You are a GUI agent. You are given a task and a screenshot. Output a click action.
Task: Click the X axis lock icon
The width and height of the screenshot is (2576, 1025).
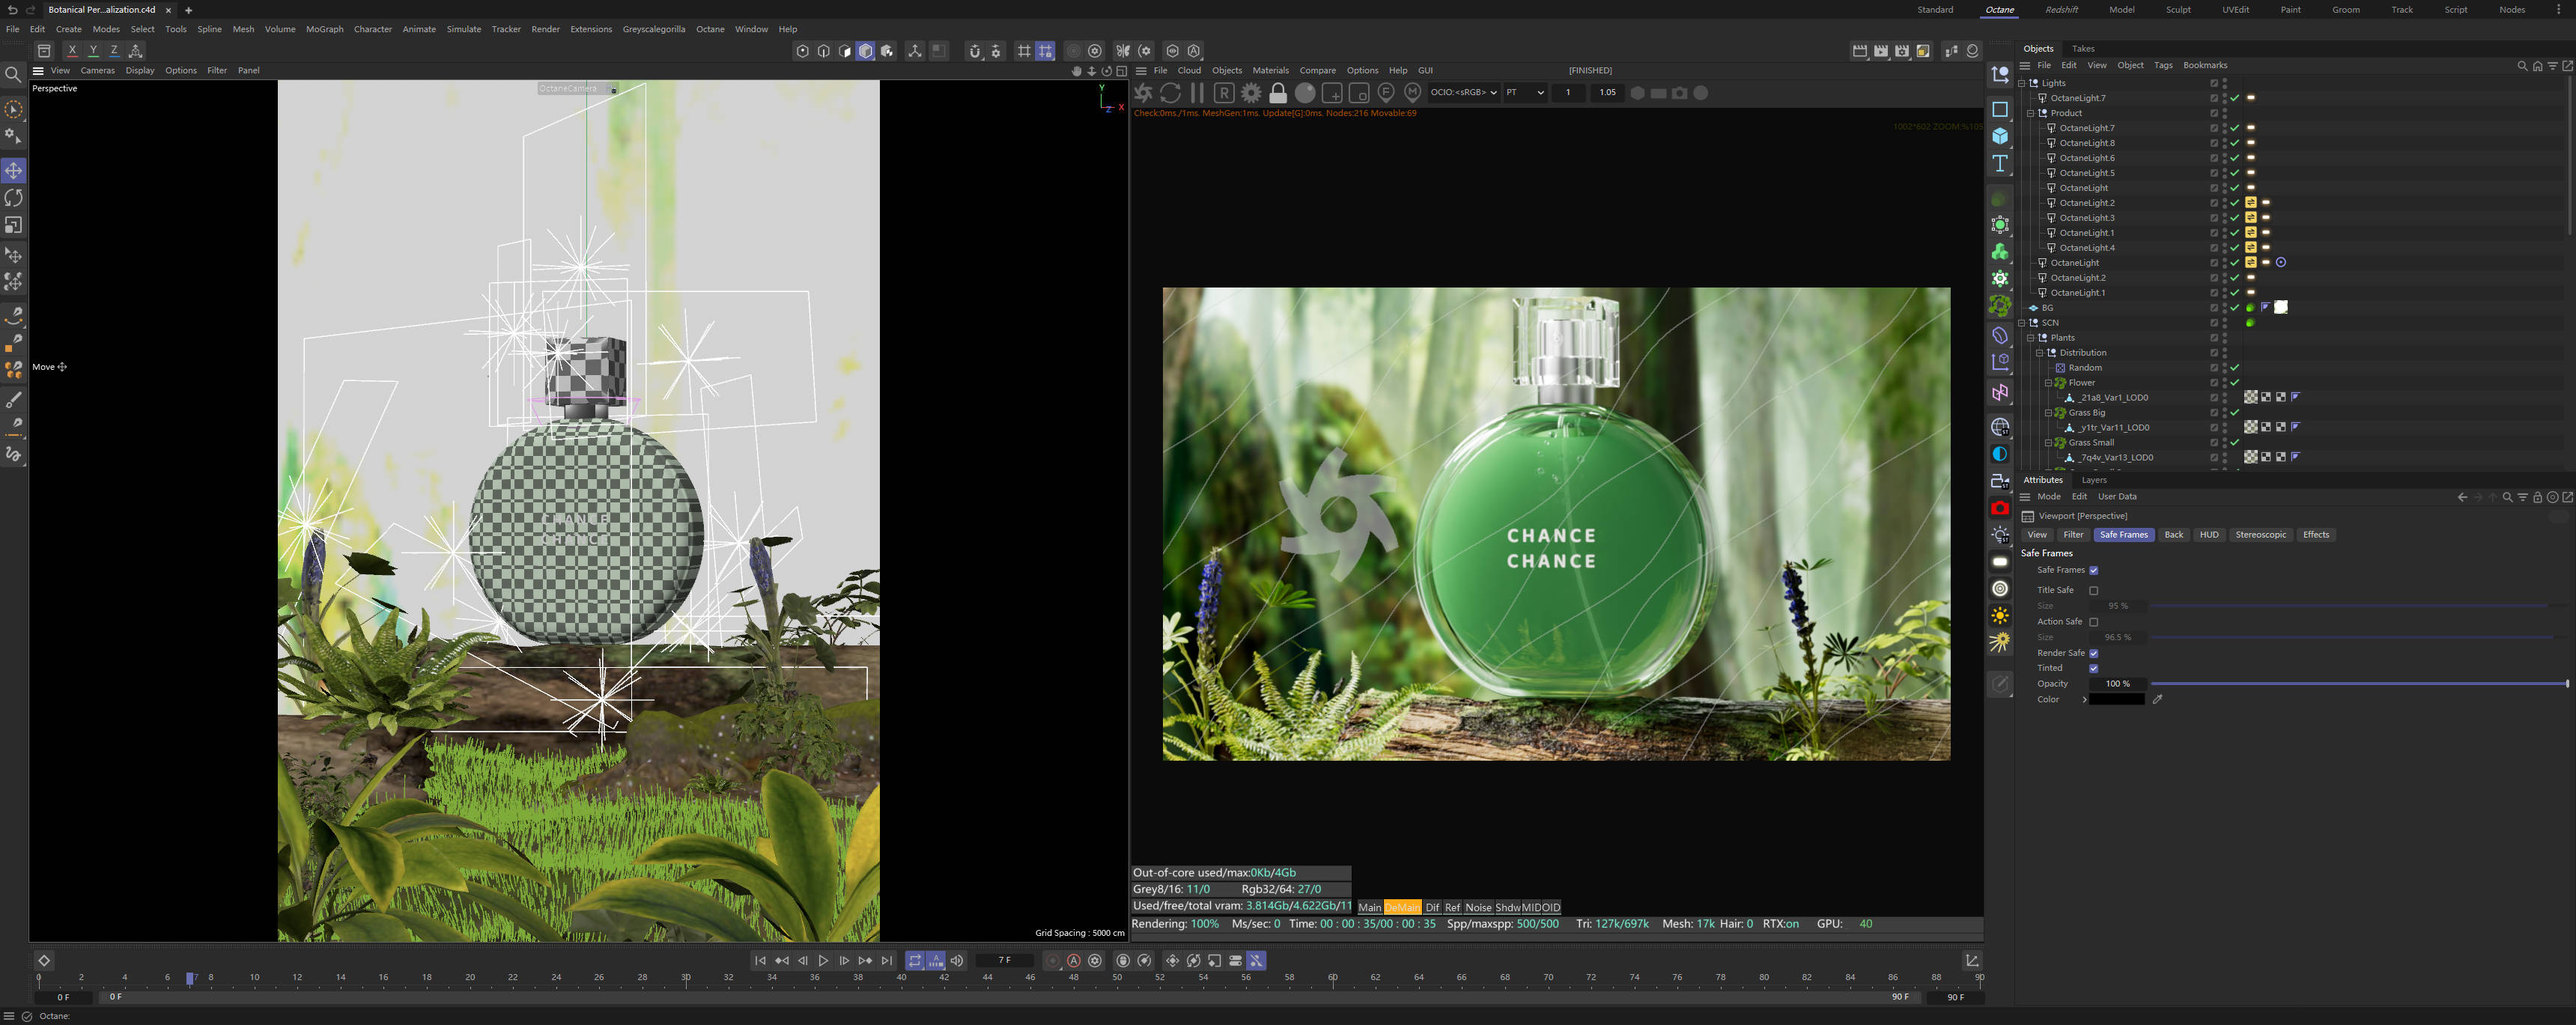click(72, 51)
